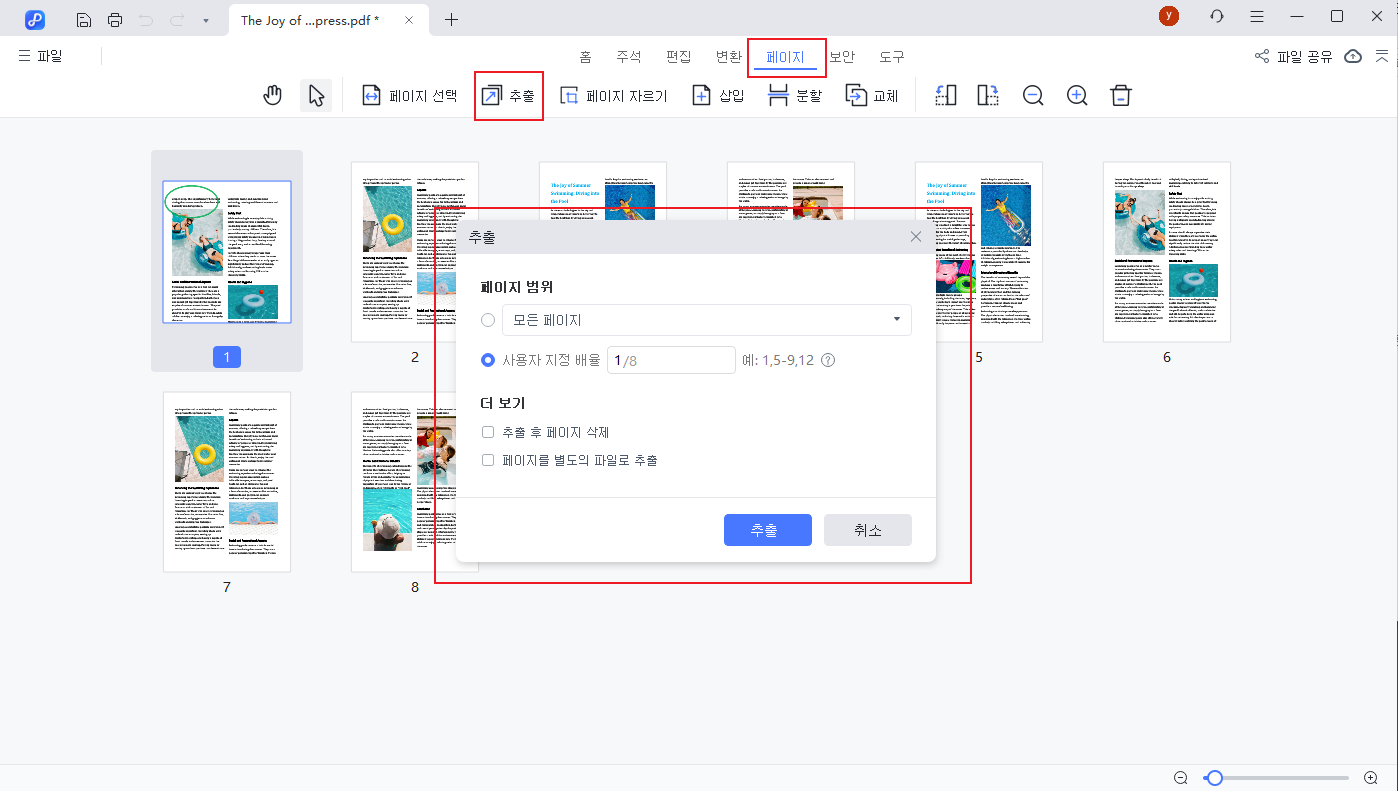The width and height of the screenshot is (1398, 791).
Task: Enable 추출 후 페이지 삭제 checkbox
Action: pos(487,431)
